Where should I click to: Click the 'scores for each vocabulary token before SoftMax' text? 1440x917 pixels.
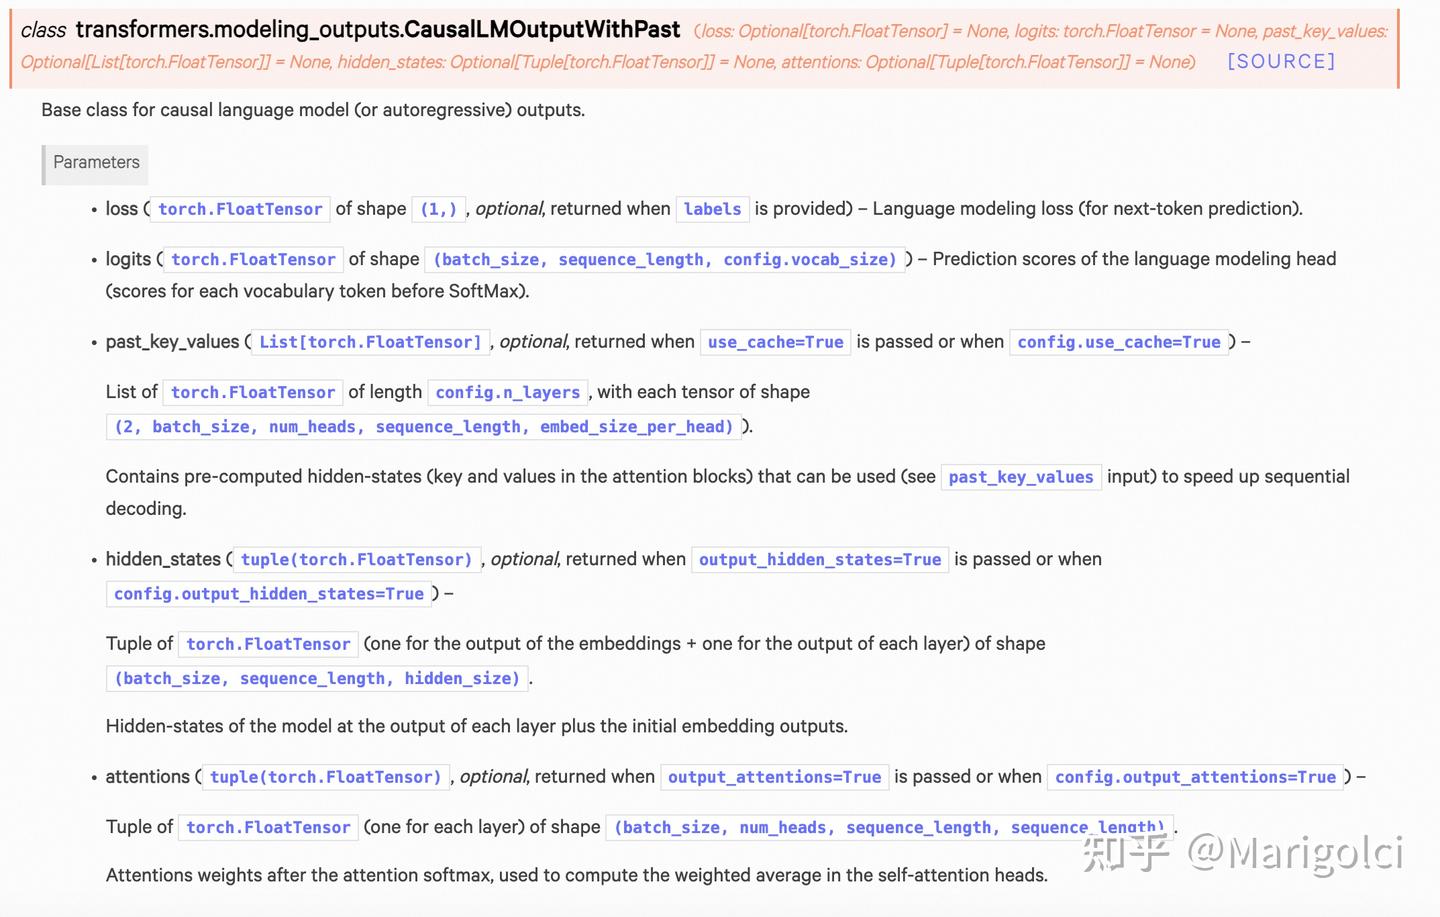tap(317, 292)
